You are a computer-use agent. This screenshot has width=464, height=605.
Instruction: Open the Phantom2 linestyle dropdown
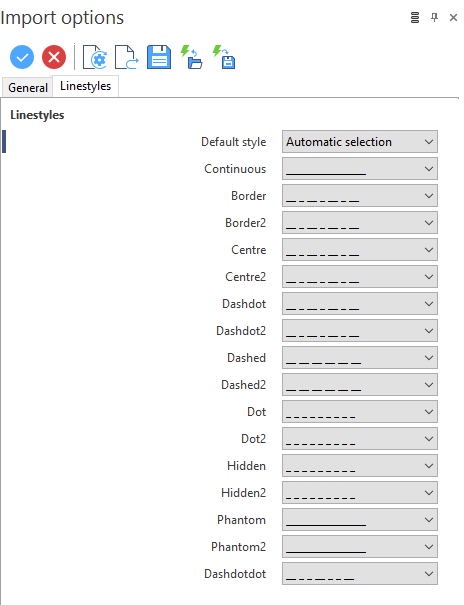click(359, 547)
